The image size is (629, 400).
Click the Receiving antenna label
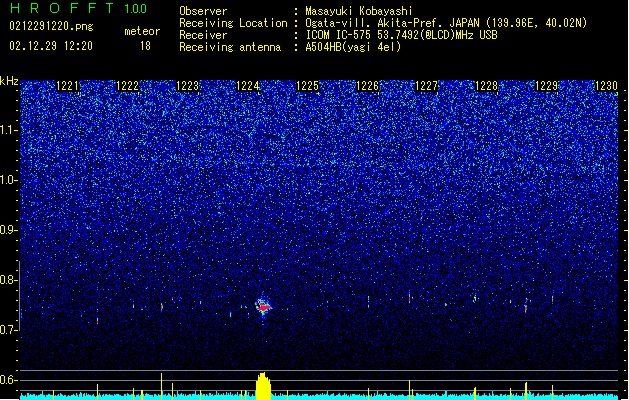click(x=230, y=47)
